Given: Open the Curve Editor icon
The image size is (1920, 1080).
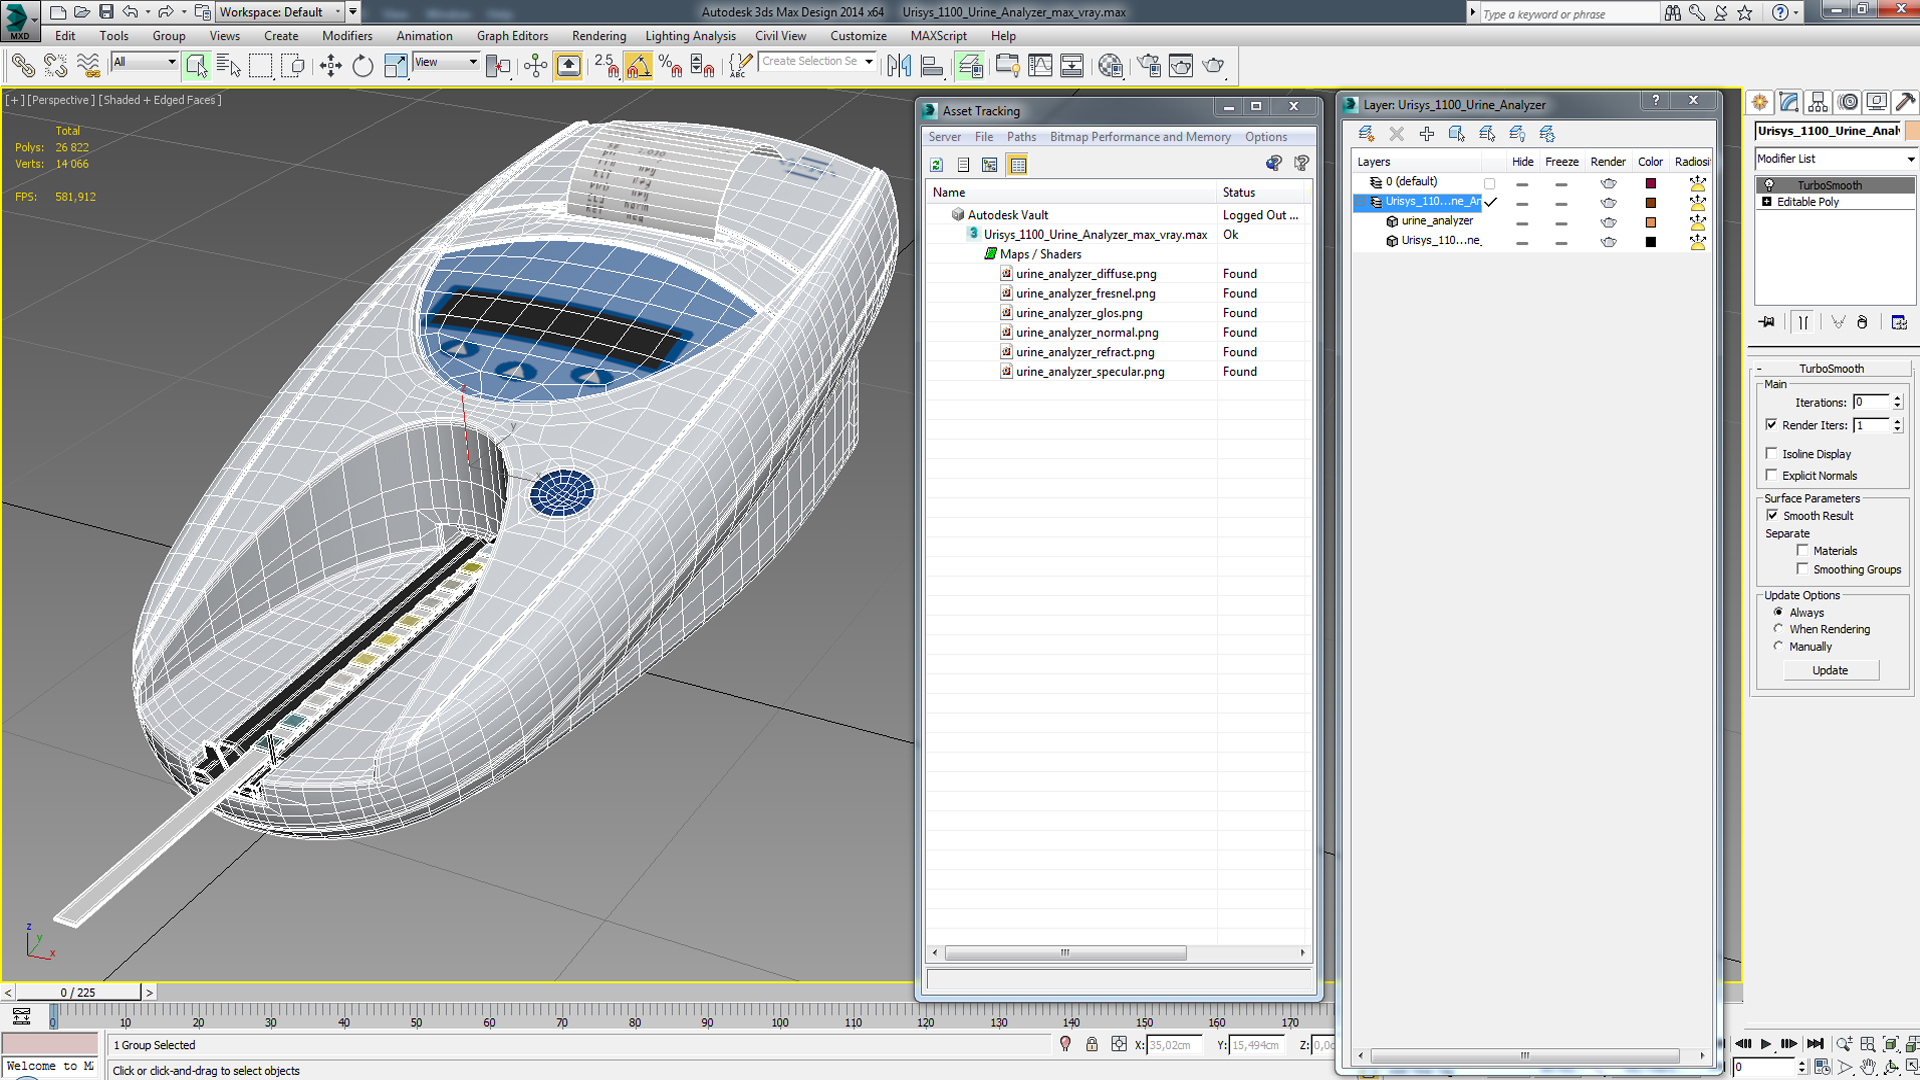Looking at the screenshot, I should [x=1040, y=66].
